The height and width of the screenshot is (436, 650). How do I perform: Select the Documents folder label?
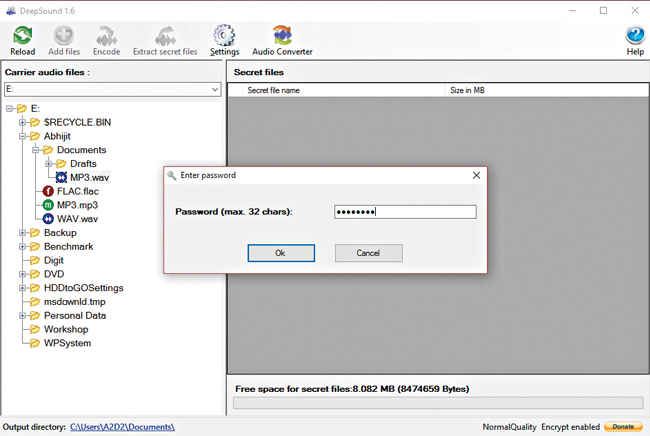82,150
